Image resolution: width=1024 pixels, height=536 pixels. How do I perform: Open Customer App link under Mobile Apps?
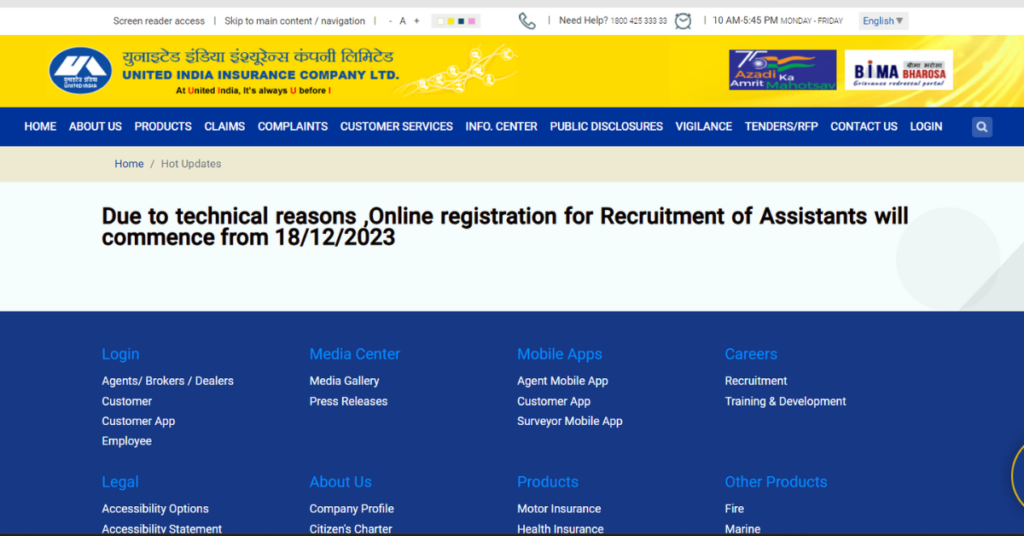554,401
